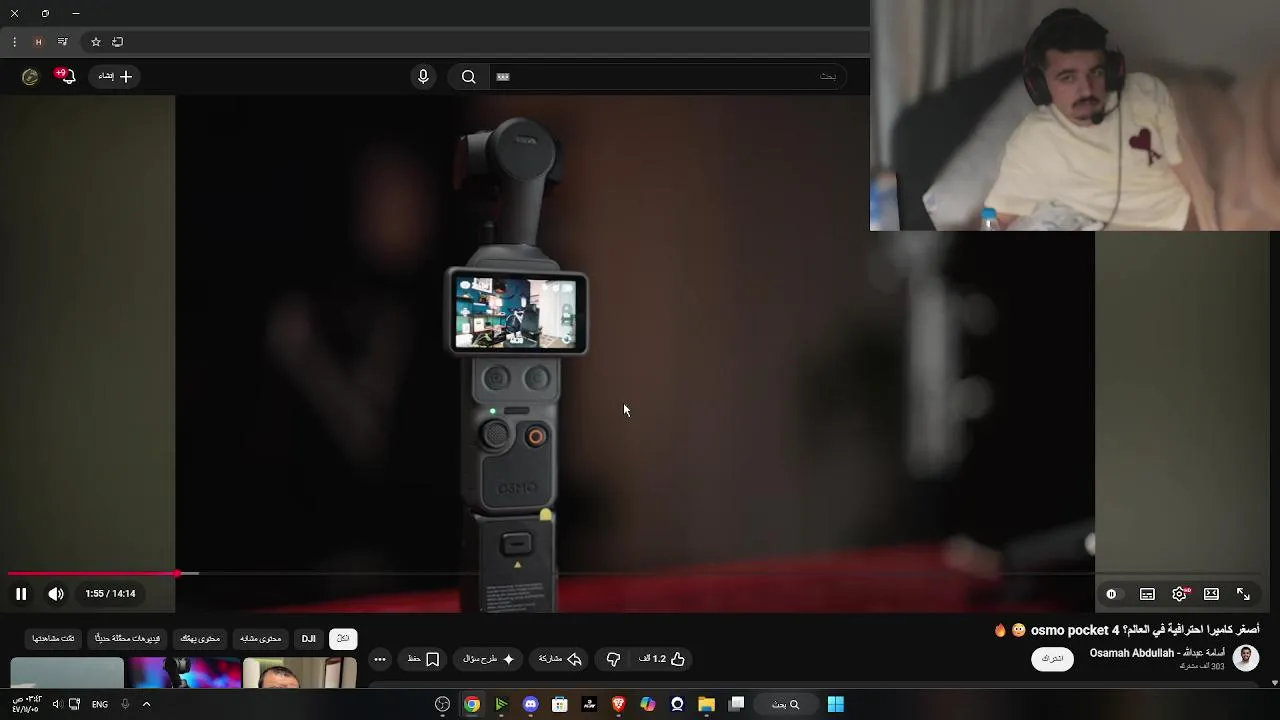Open the notifications bell
Screen dimensions: 1280x720
pyautogui.click(x=66, y=76)
